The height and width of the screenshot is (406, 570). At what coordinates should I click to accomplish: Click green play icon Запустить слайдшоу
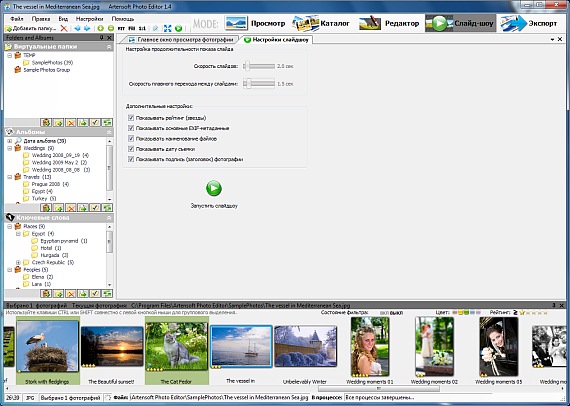tap(214, 188)
